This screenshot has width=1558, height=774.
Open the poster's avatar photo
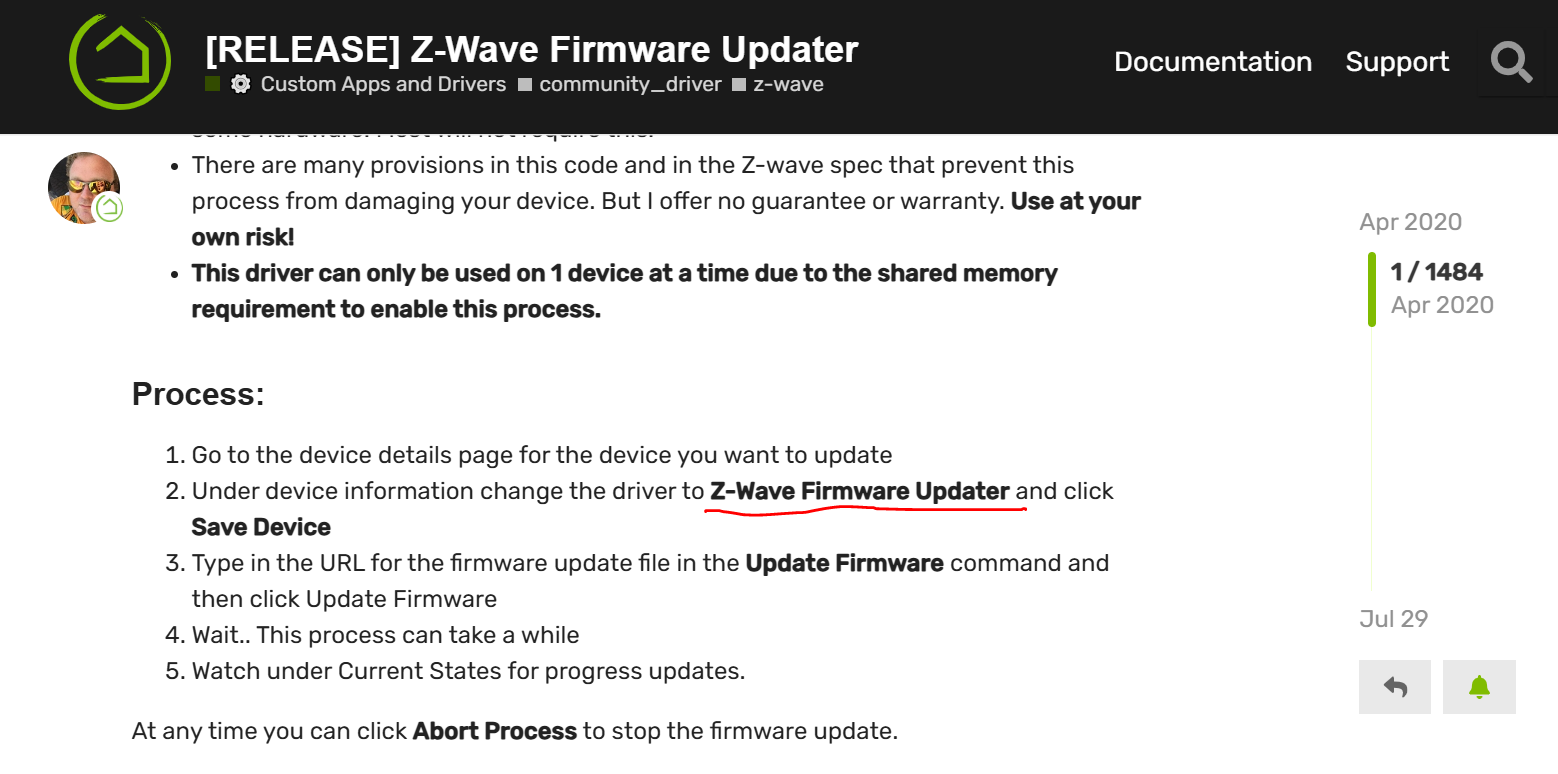[84, 188]
